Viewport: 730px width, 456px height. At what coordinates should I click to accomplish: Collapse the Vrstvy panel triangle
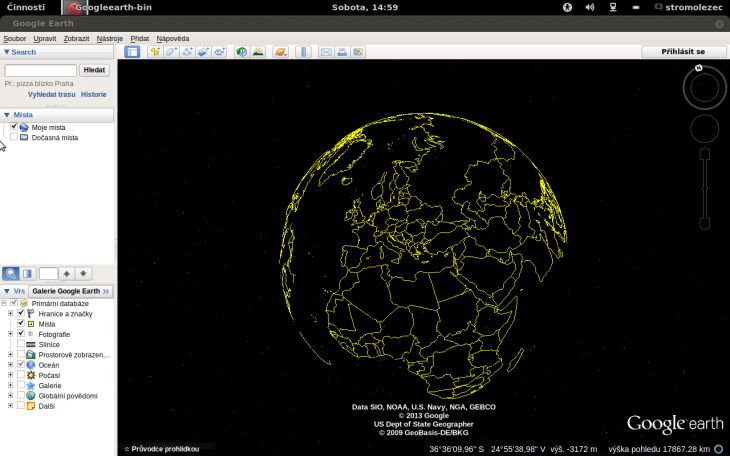pyautogui.click(x=7, y=291)
